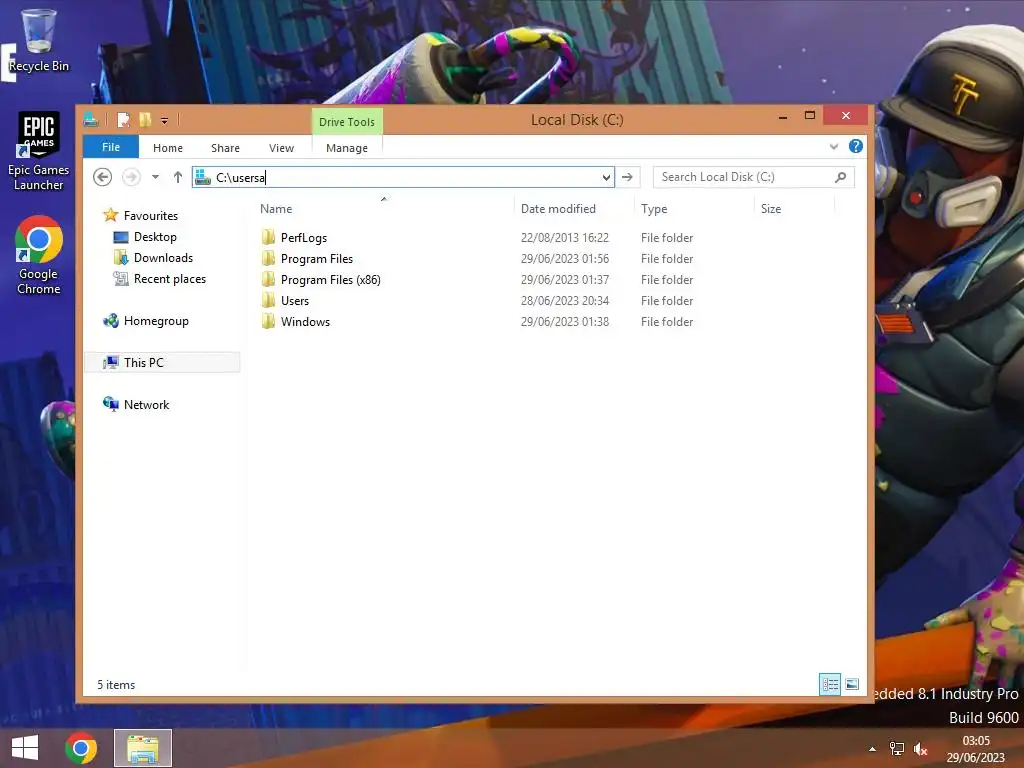Click the New Folder quick access icon
This screenshot has width=1024, height=768.
(145, 120)
